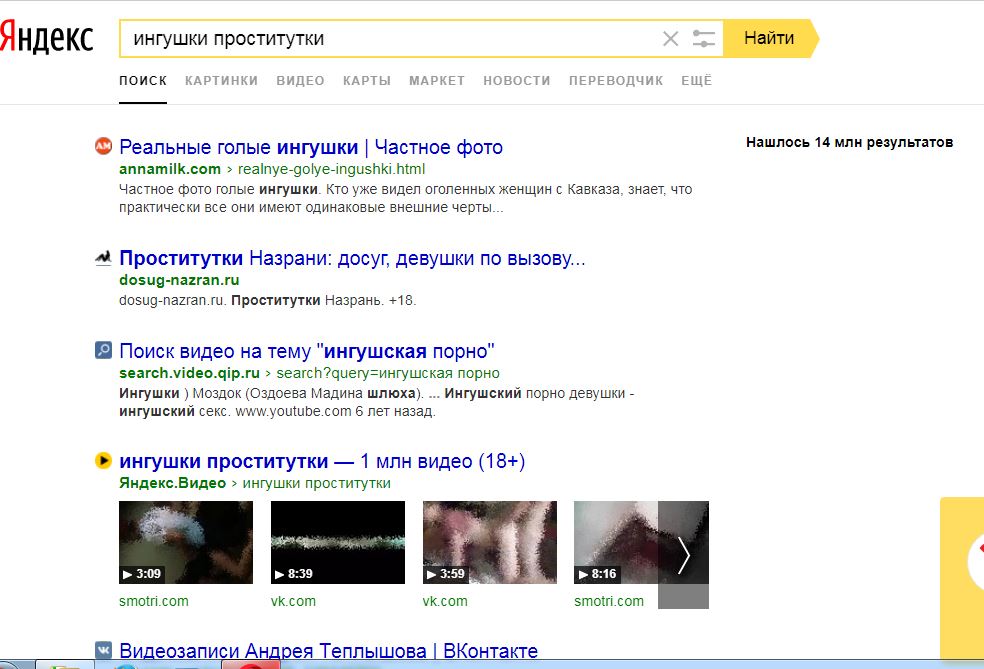984x669 pixels.
Task: Click the magnifier favicon of qip.ru result
Action: (x=103, y=350)
